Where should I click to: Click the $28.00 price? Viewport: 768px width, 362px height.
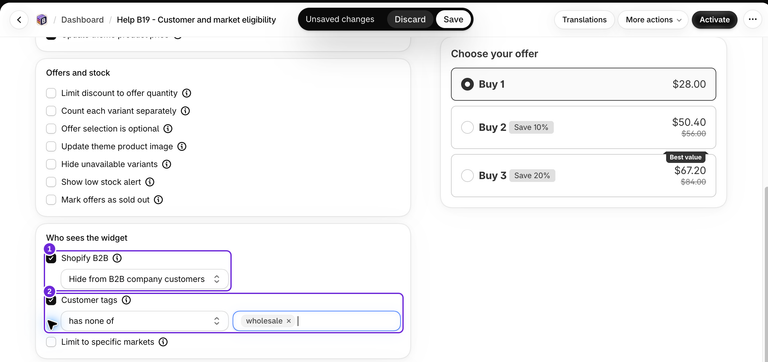click(x=689, y=84)
